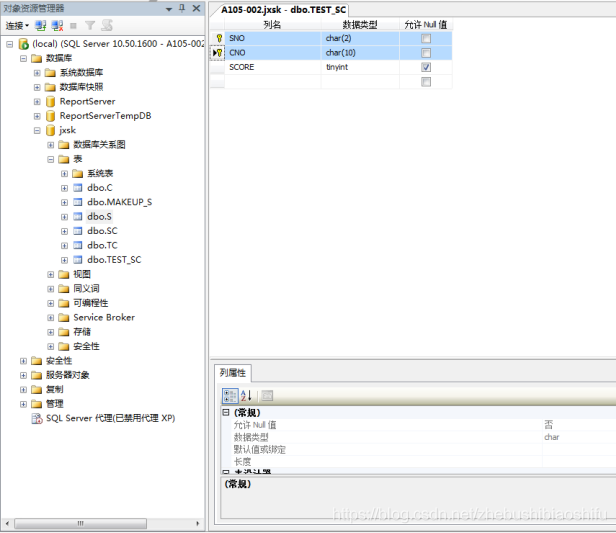This screenshot has width=616, height=533.
Task: Click the char(10) data type cell
Action: point(360,53)
